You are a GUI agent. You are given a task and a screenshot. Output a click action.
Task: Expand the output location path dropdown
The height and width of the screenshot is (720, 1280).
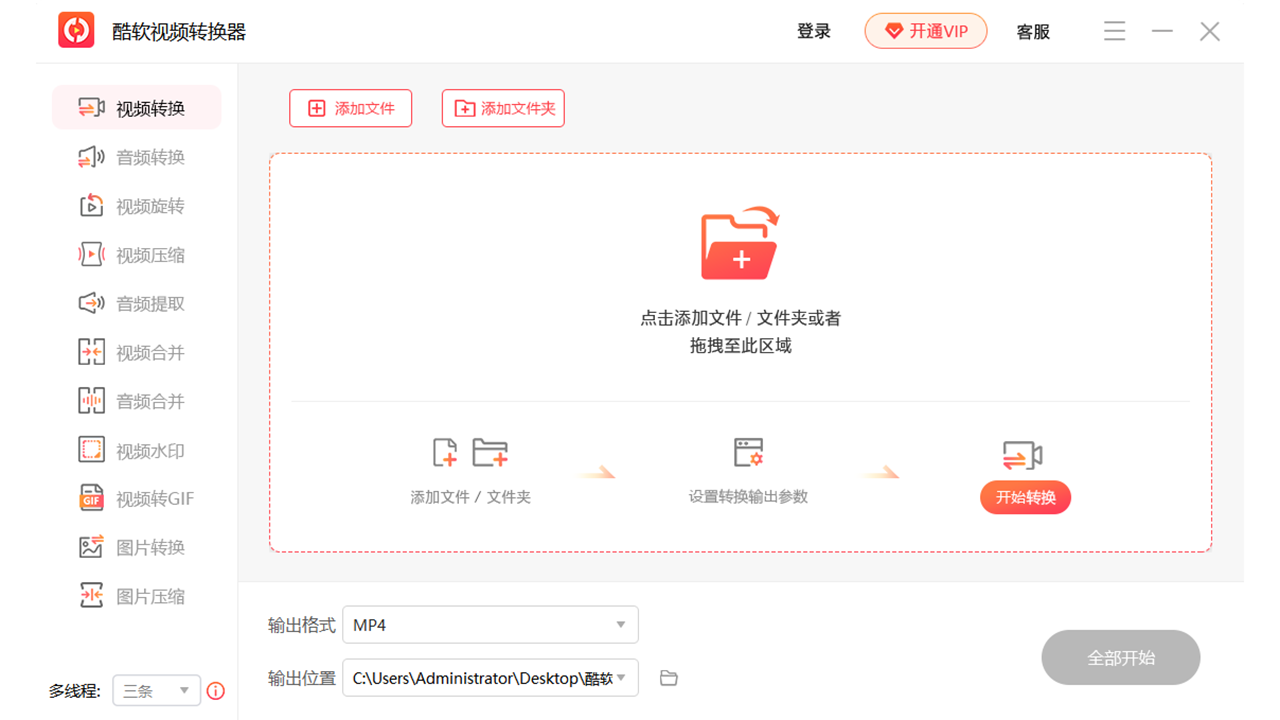pyautogui.click(x=620, y=677)
